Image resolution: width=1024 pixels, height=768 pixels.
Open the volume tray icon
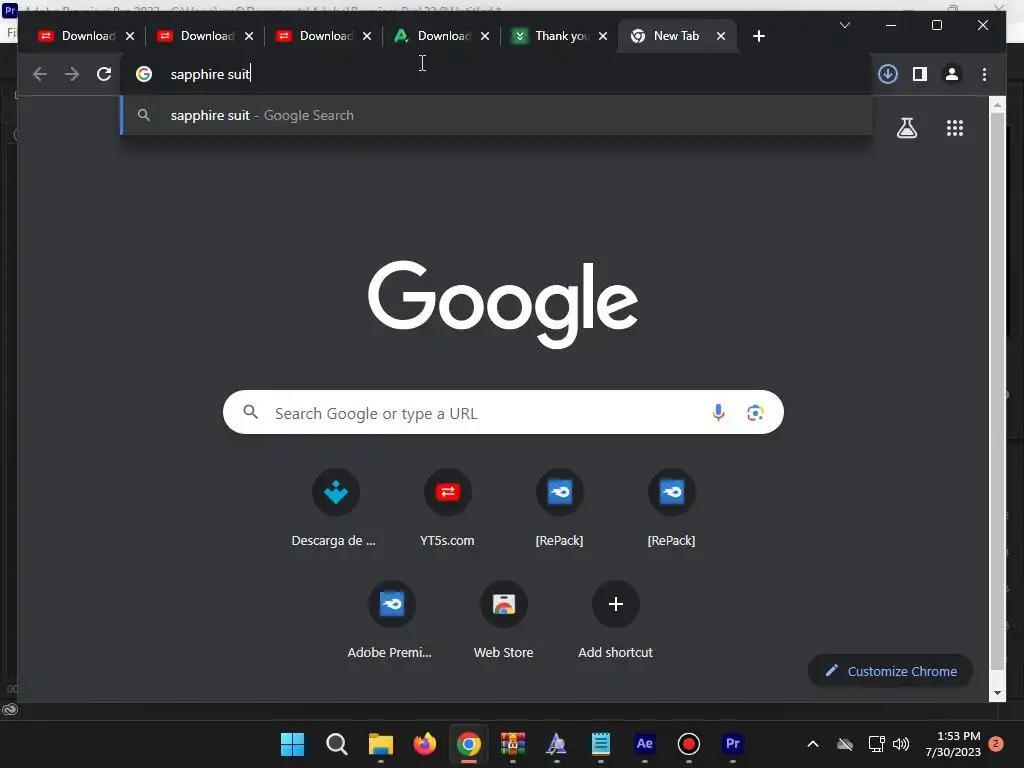tap(901, 744)
